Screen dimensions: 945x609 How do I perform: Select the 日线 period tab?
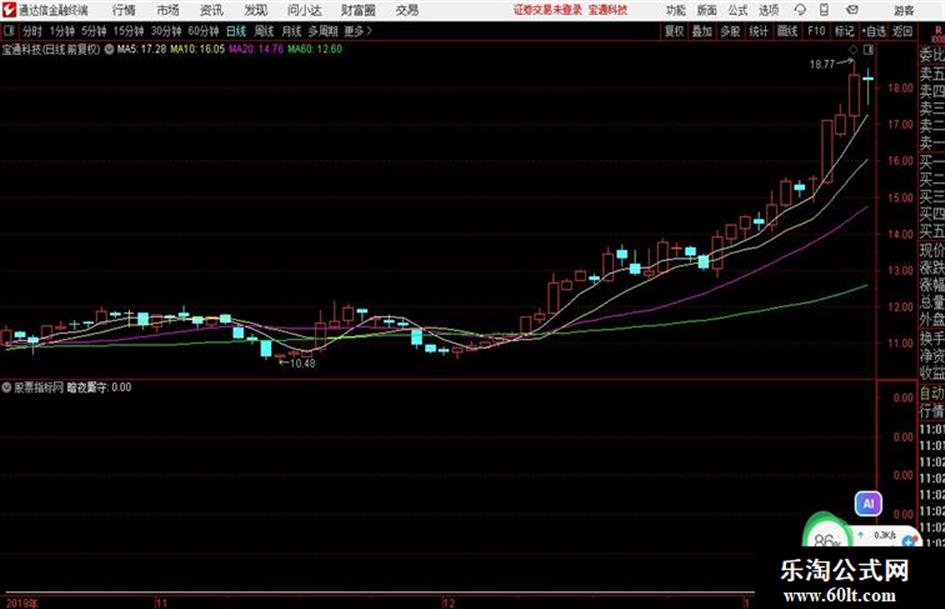point(236,31)
